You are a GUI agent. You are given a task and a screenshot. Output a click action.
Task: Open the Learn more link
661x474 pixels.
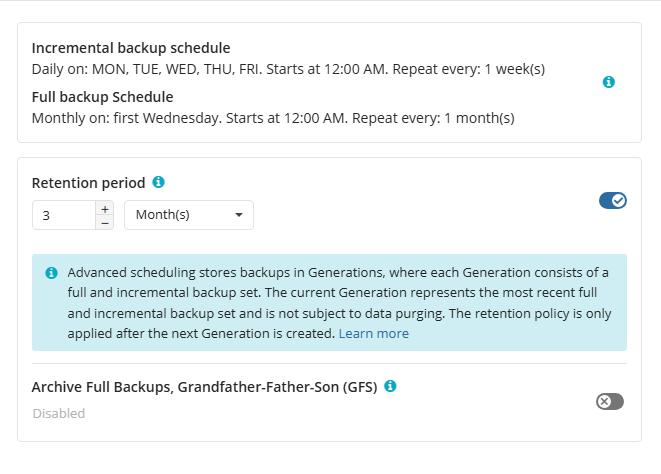[x=373, y=333]
